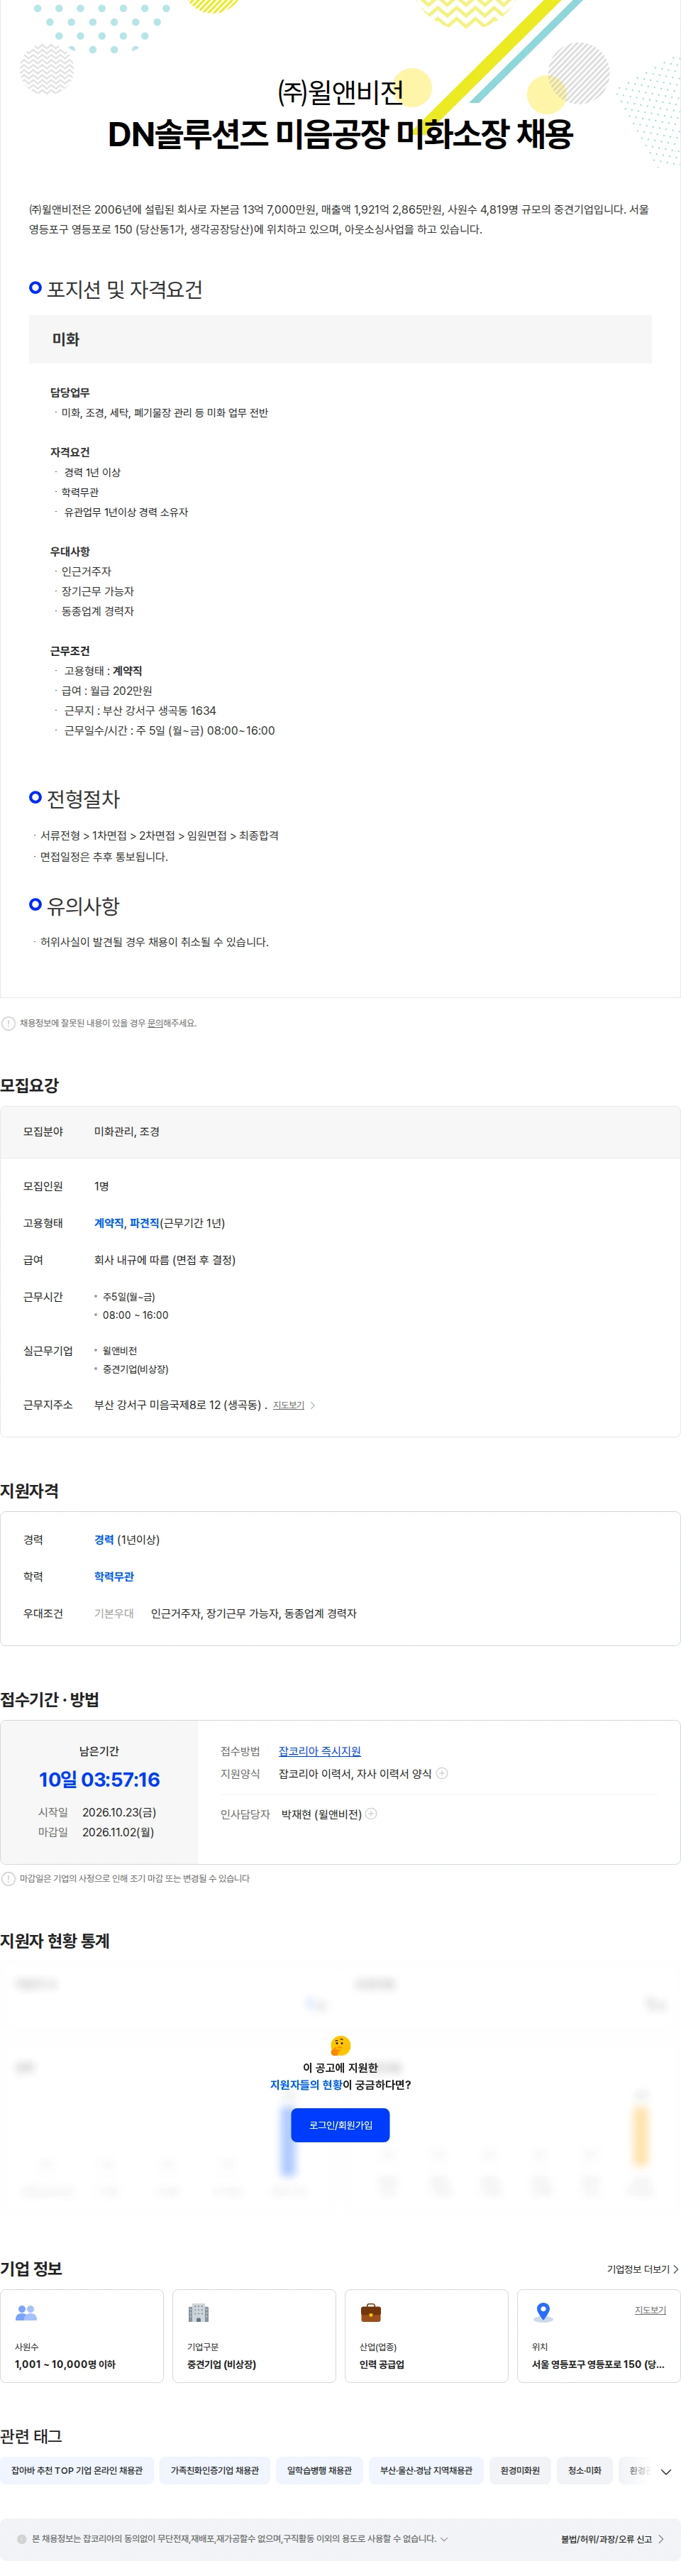Click the 중견기업 (비상장) company type text
Screen dimensions: 681x2576
[222, 2364]
